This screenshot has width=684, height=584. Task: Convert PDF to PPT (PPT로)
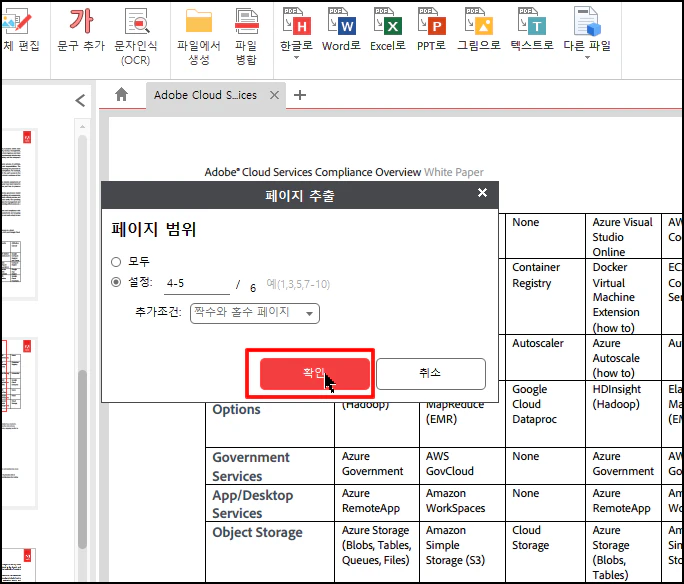[431, 31]
